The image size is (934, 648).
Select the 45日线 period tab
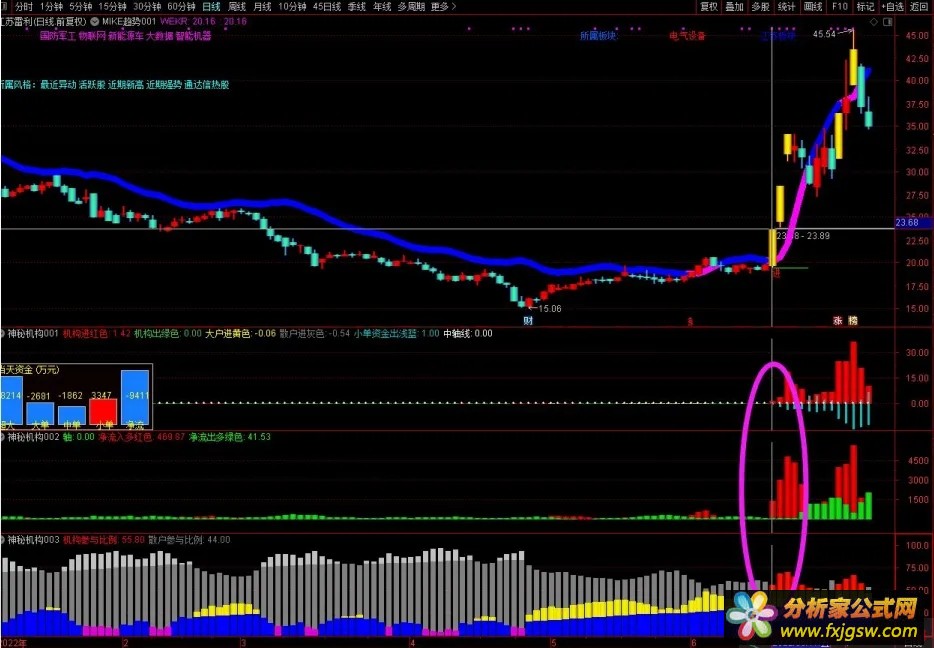tap(326, 7)
